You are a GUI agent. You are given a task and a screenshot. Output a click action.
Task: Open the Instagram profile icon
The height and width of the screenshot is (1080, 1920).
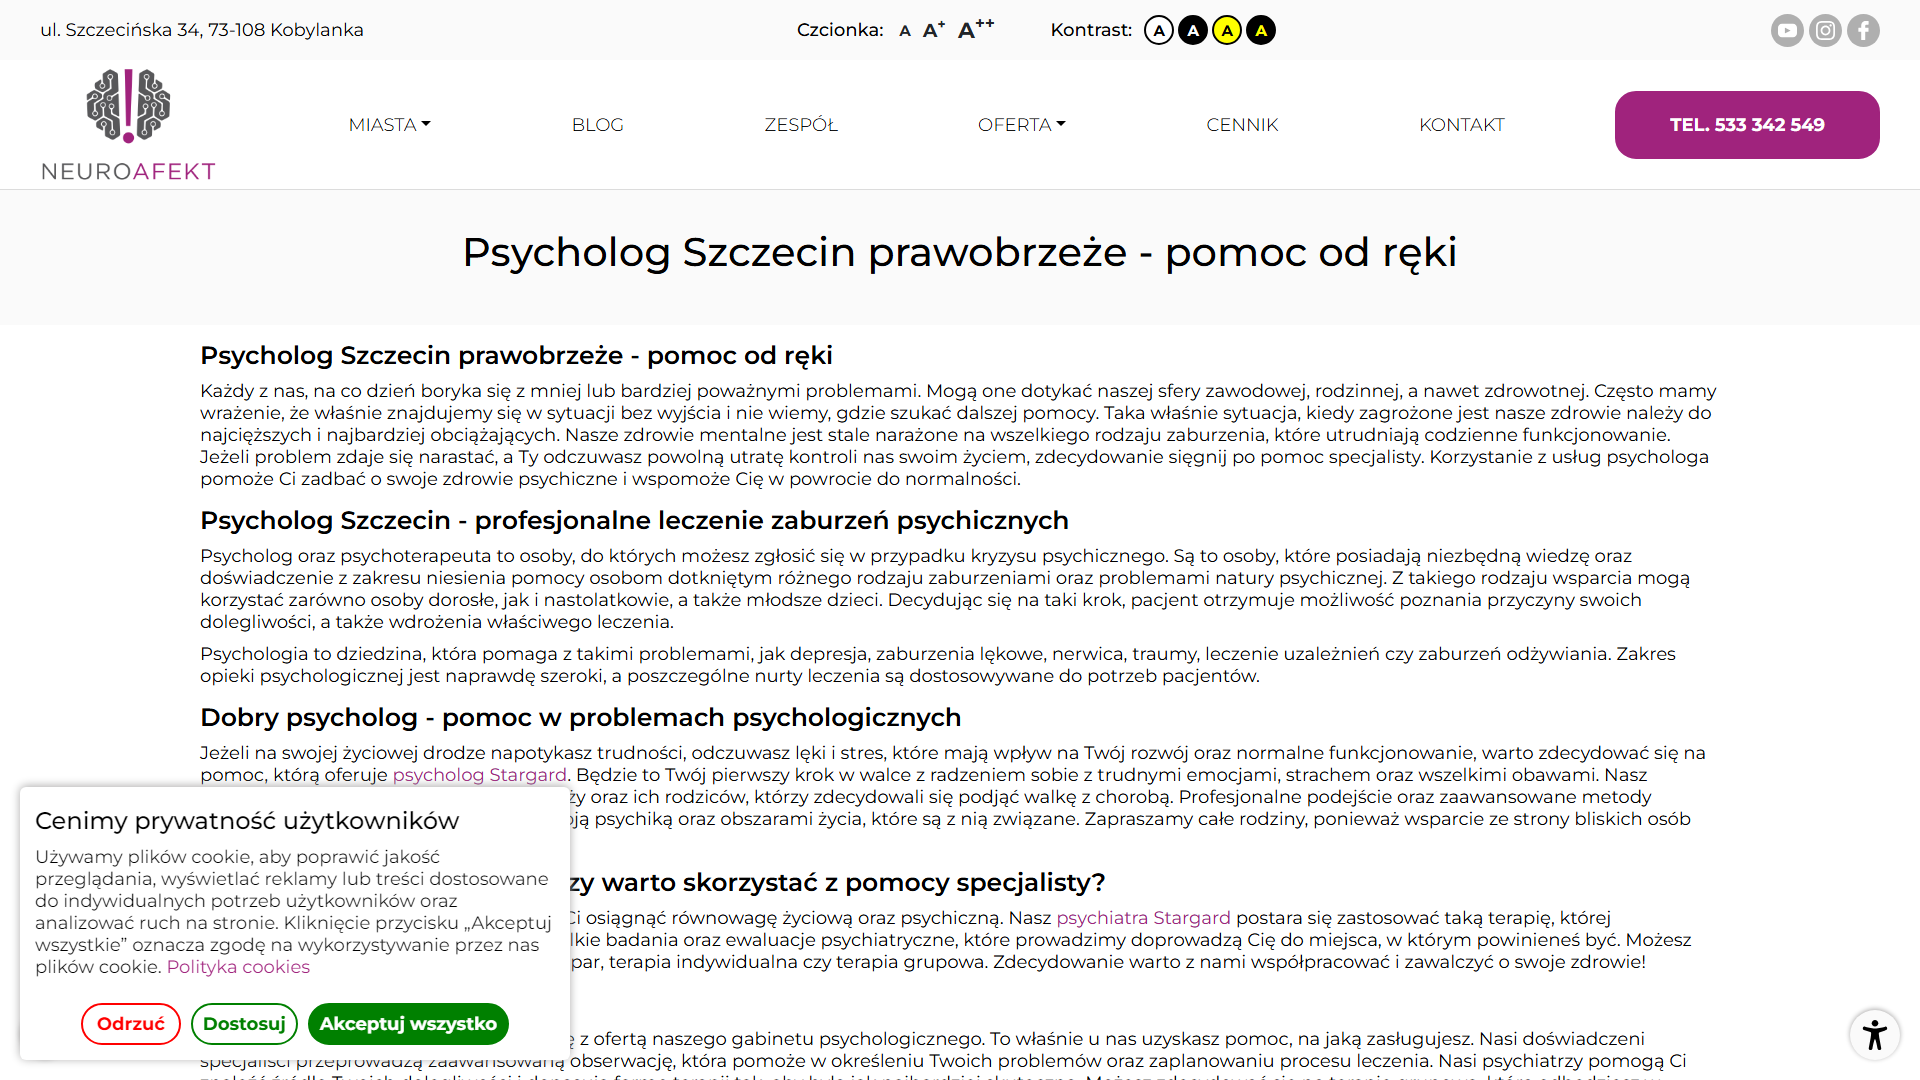[x=1825, y=30]
